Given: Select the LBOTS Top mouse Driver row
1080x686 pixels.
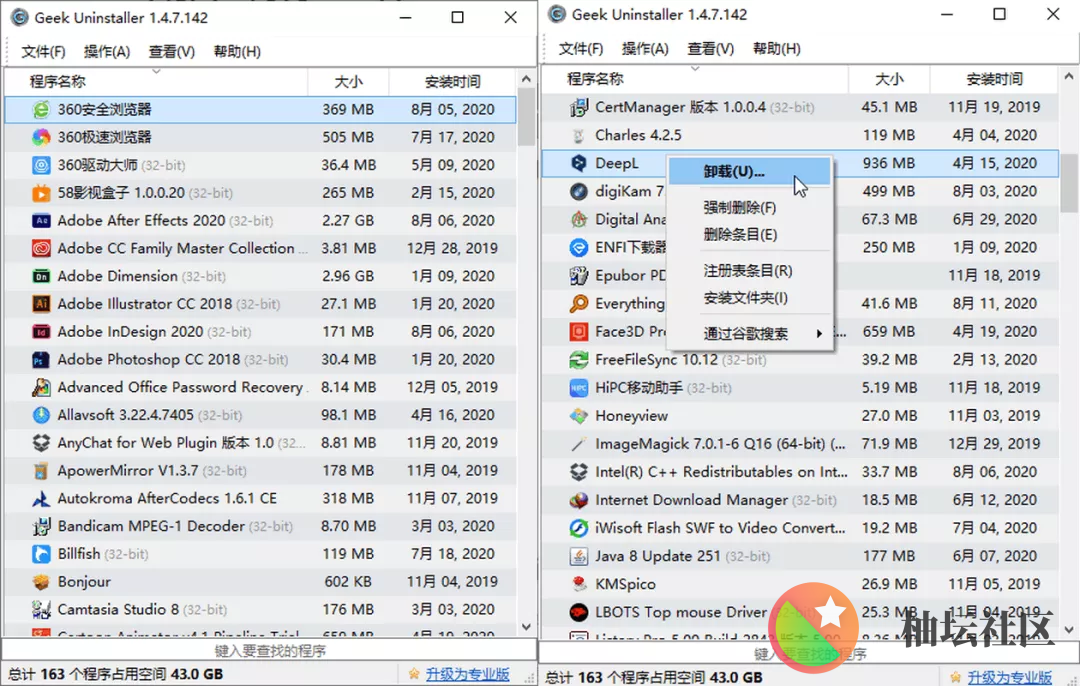Looking at the screenshot, I should point(800,612).
